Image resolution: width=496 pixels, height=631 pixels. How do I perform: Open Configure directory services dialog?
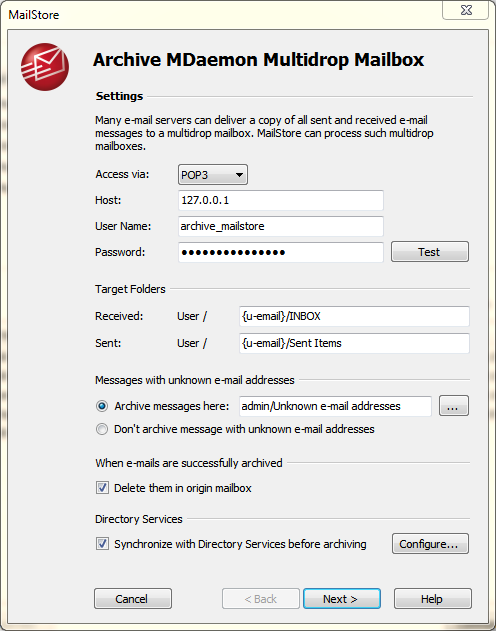click(x=430, y=544)
